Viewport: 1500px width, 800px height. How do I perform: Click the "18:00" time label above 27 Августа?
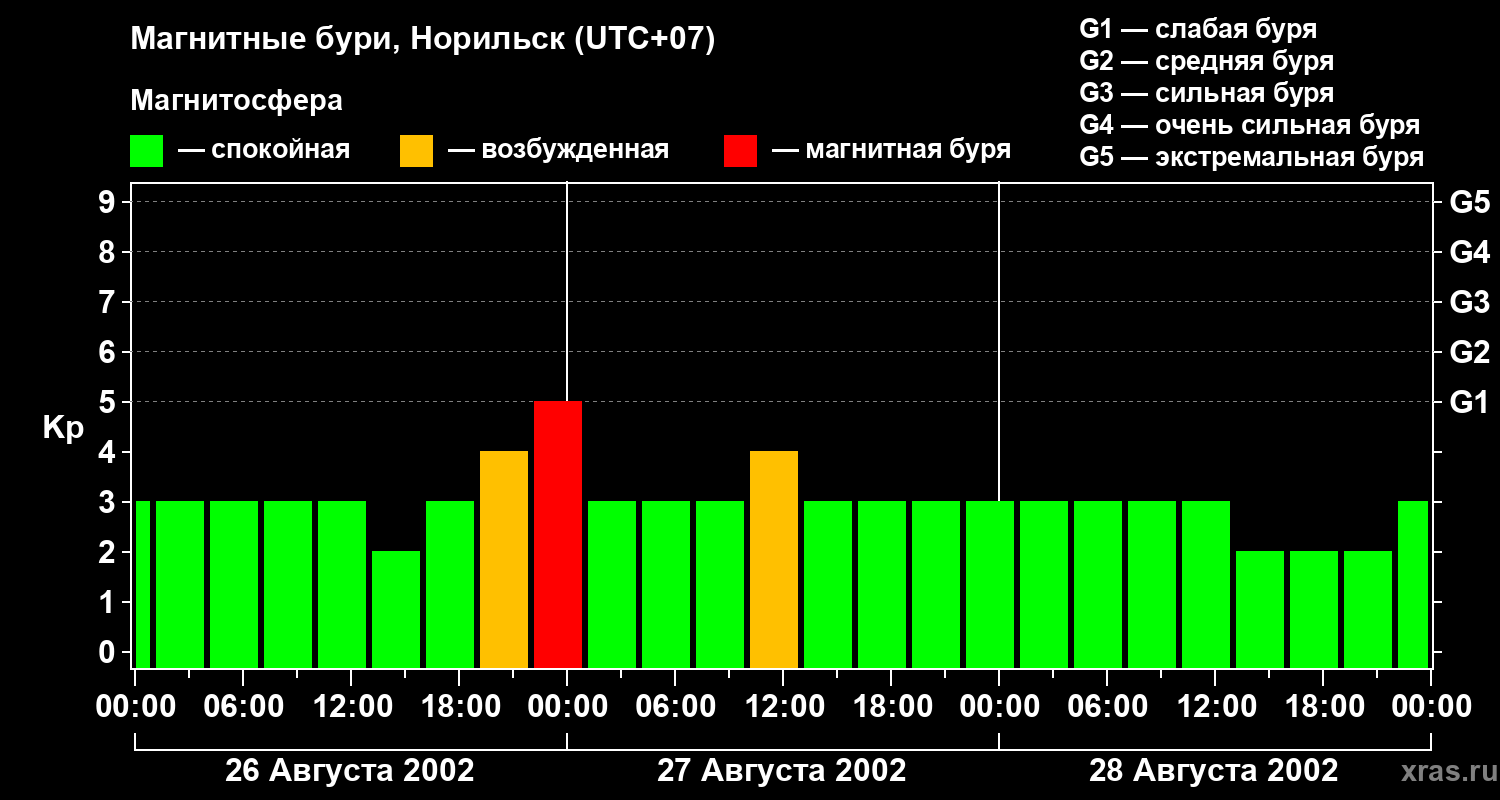(x=891, y=707)
